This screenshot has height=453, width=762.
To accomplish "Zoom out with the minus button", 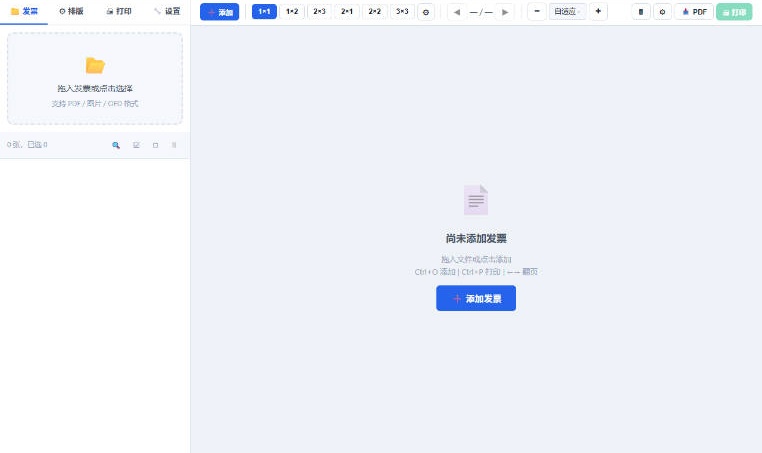I will 537,11.
